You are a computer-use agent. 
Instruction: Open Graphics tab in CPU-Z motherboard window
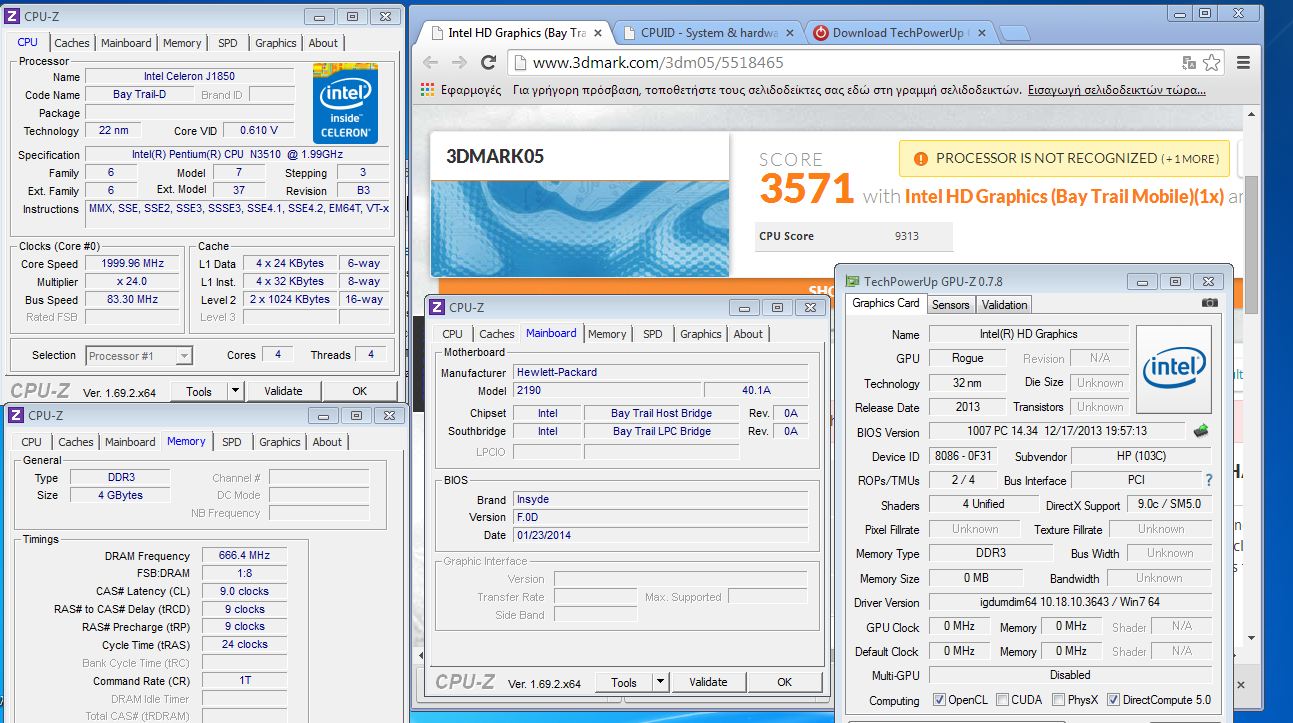(701, 334)
